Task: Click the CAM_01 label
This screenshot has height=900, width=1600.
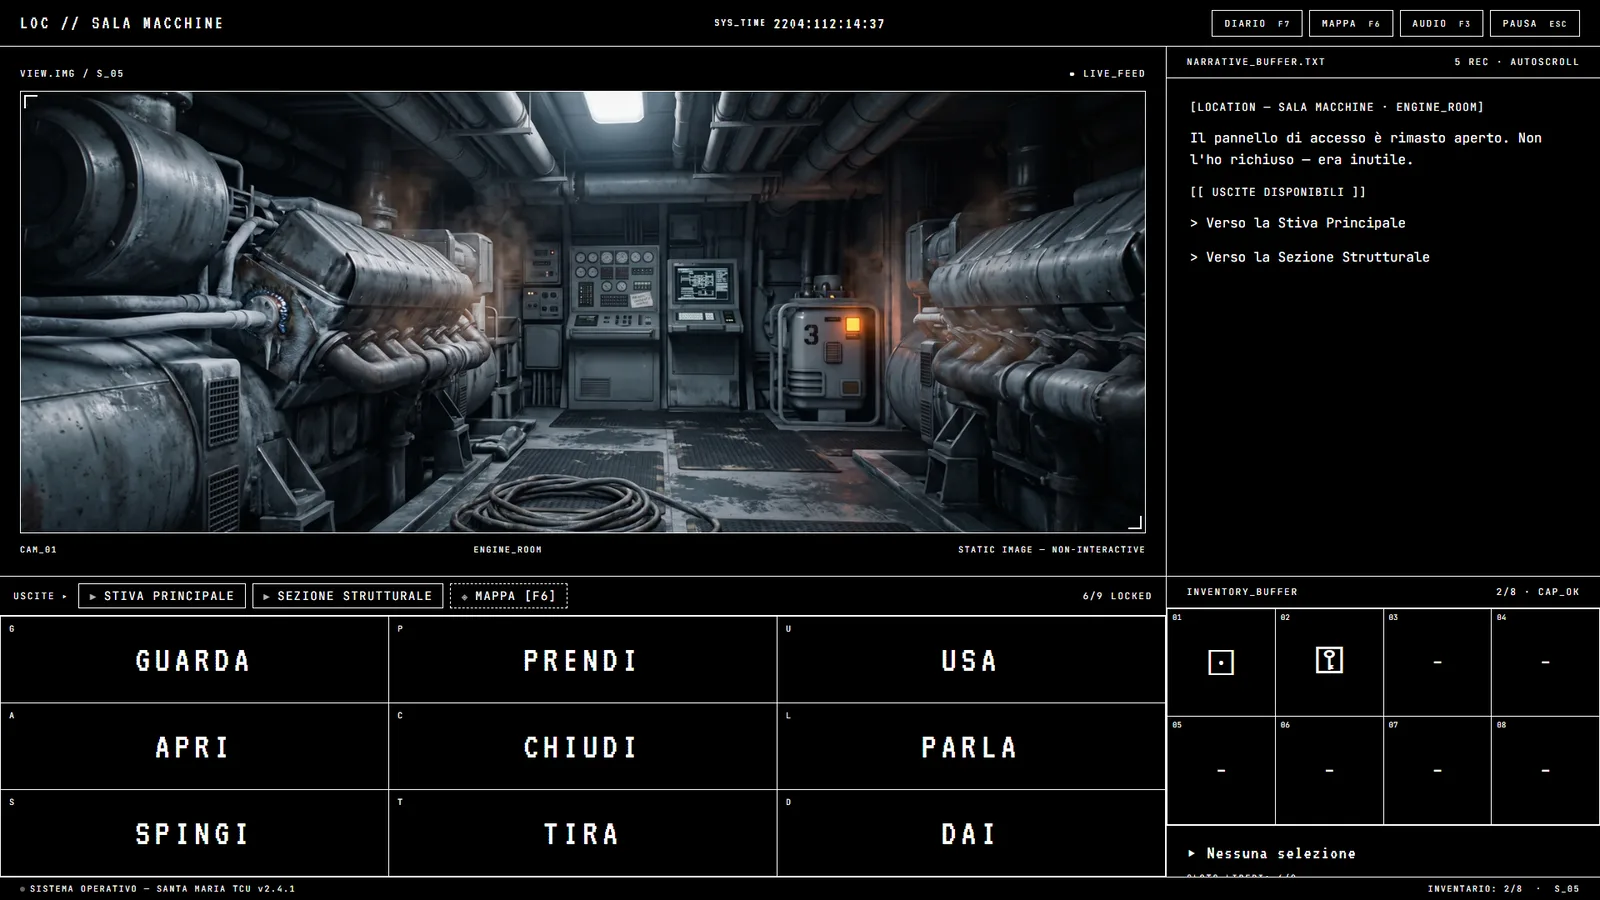Action: 38,550
